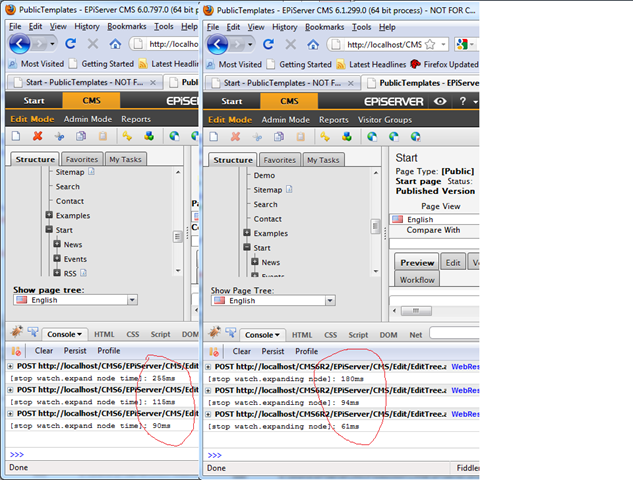Click the WebRes source link in console

point(465,367)
